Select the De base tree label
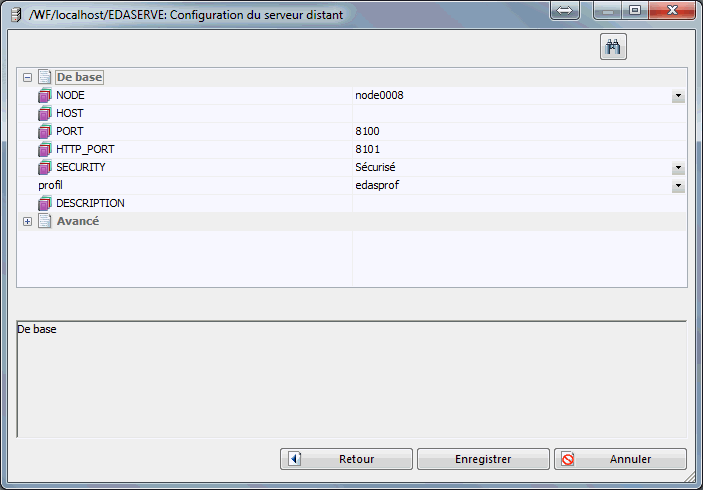 tap(79, 77)
